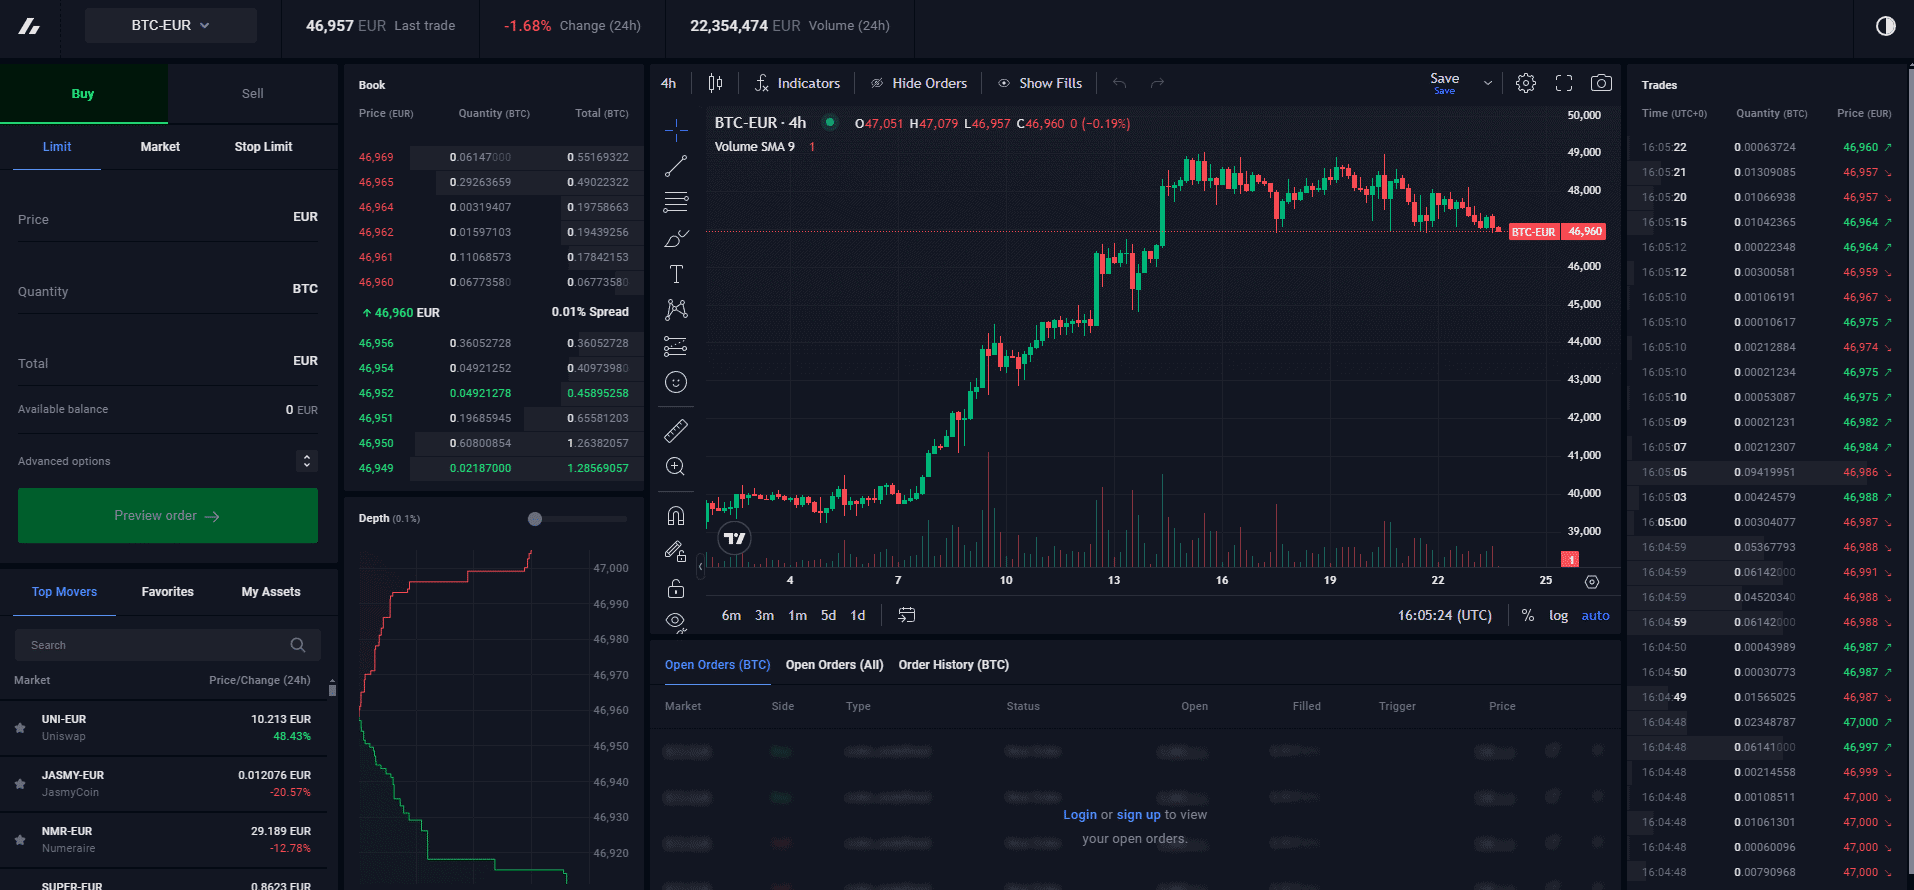Toggle Hide Orders on chart
Screen dimensions: 1914x890
point(918,83)
